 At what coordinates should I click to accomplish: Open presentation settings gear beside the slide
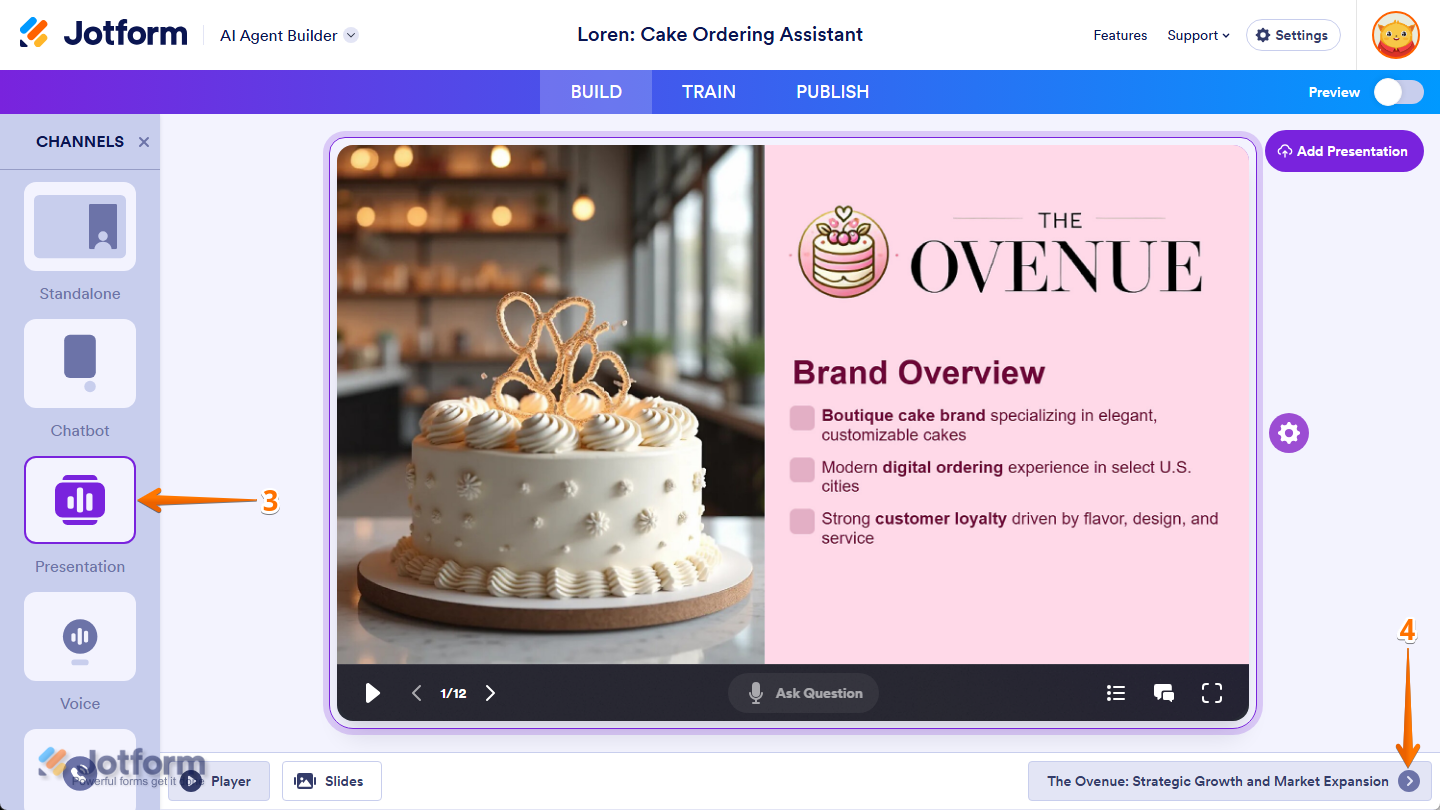[1289, 433]
